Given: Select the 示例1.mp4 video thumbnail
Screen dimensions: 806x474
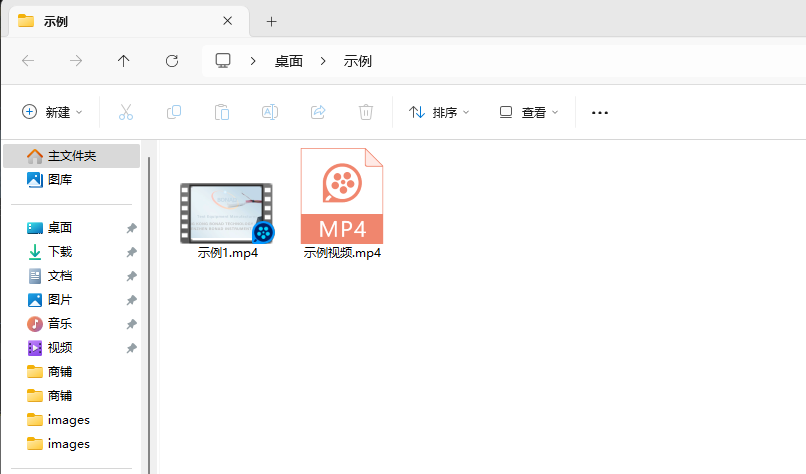Looking at the screenshot, I should [x=227, y=213].
